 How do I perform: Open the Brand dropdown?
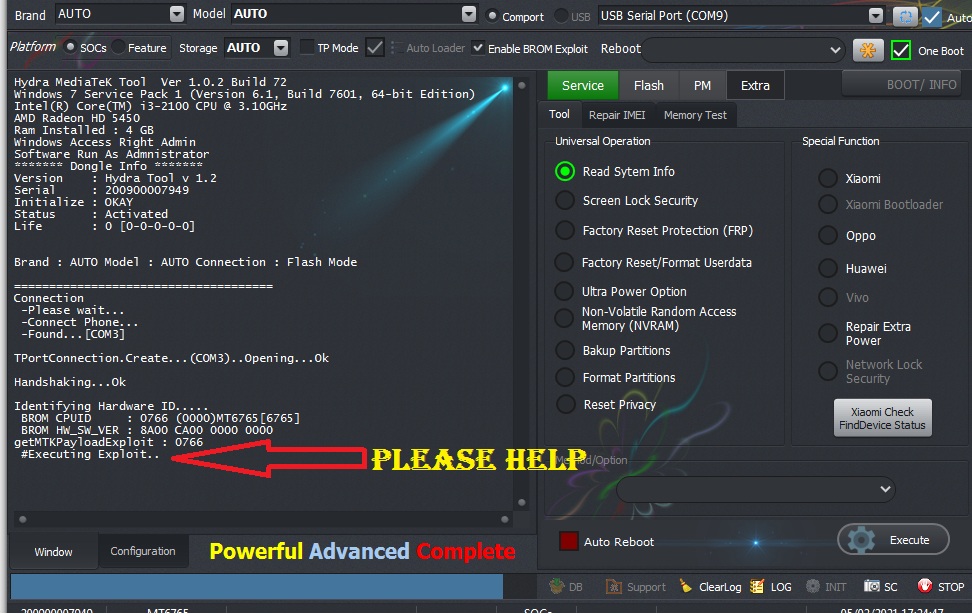(x=177, y=14)
